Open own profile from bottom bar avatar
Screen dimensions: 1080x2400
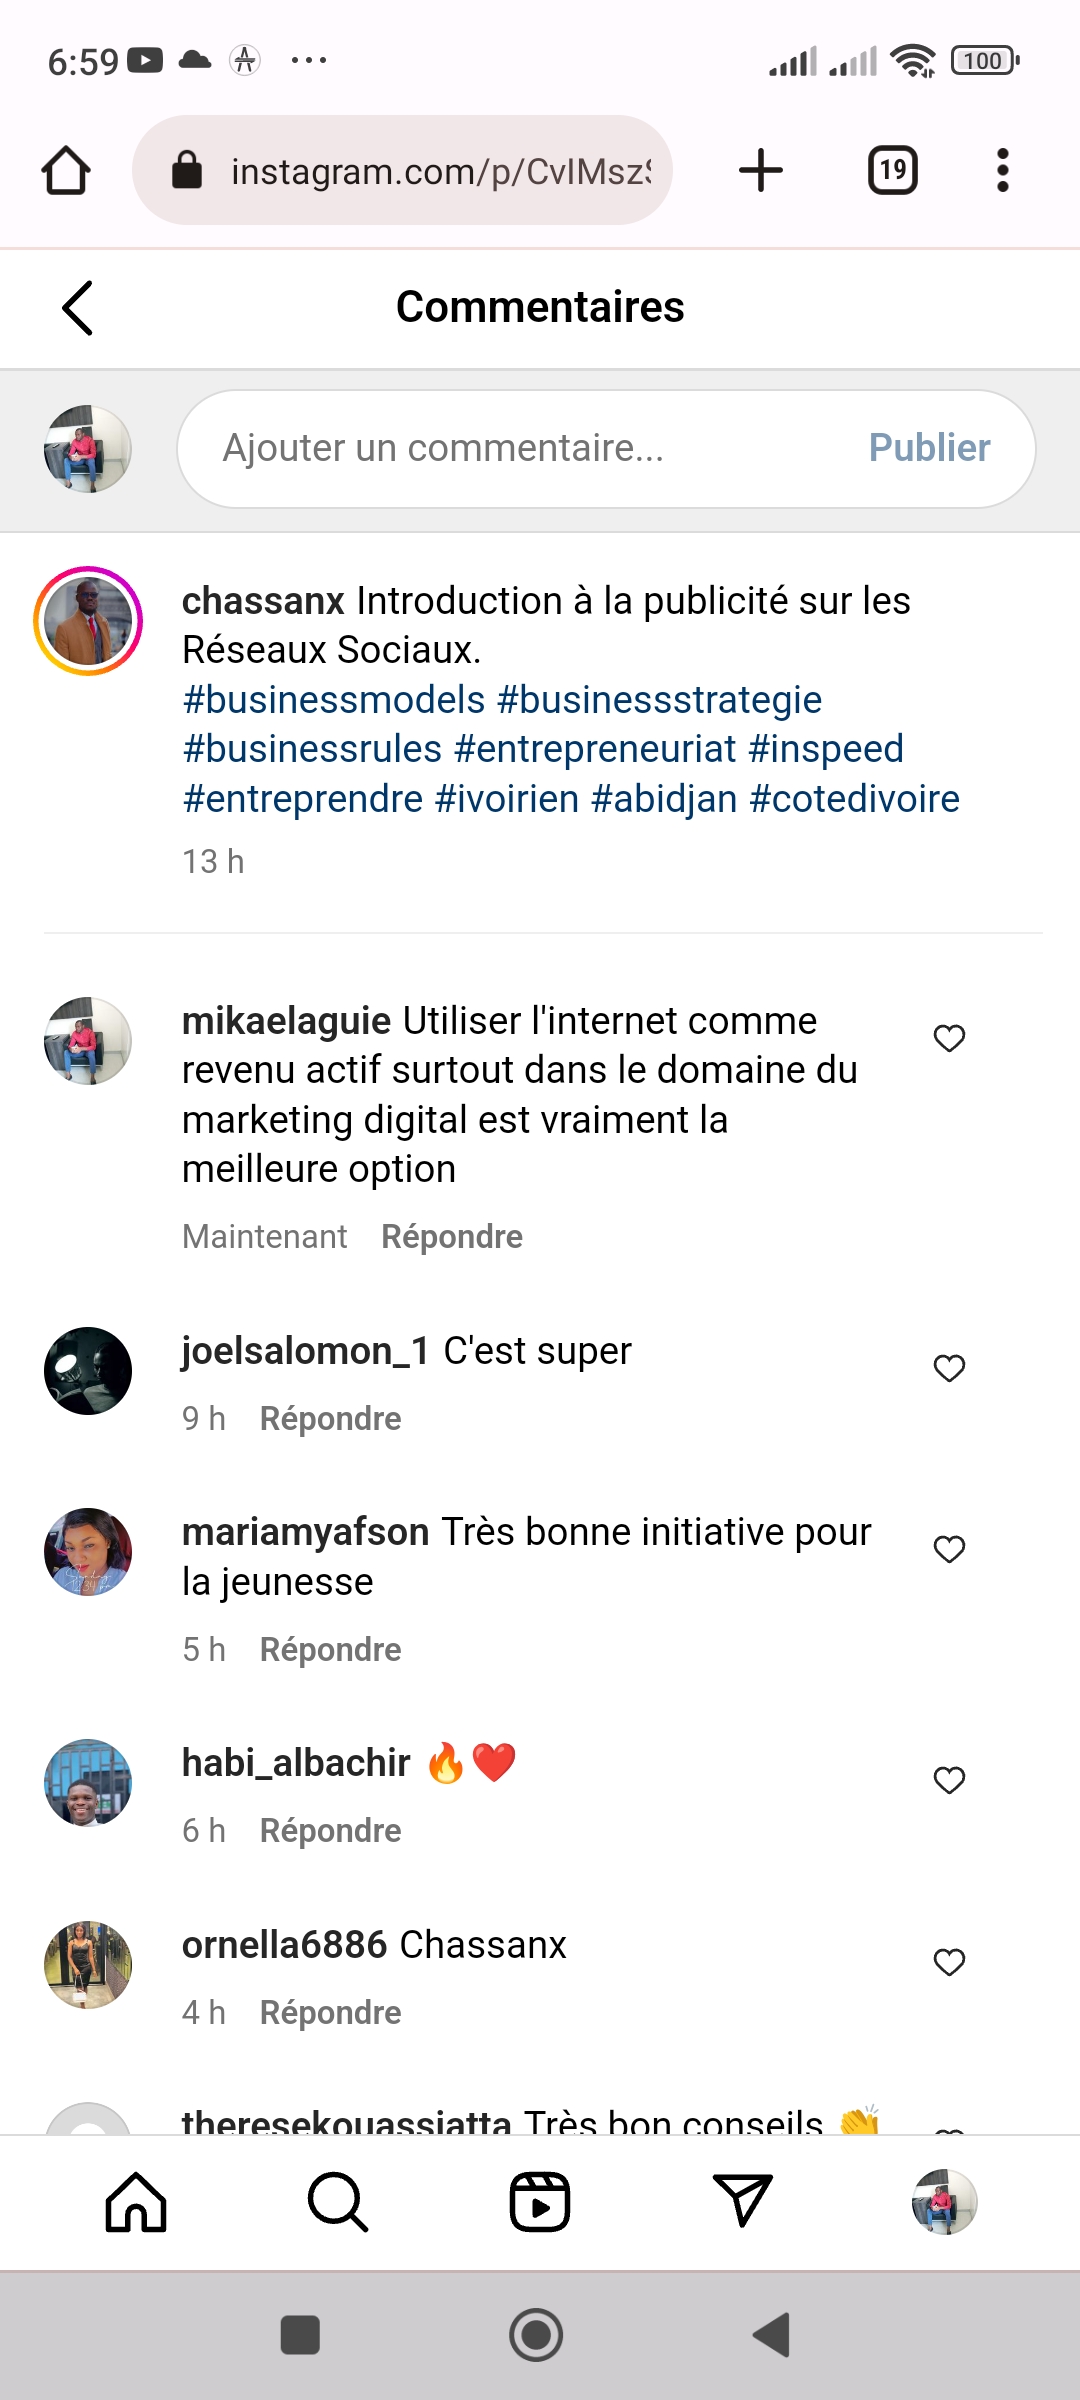click(944, 2202)
